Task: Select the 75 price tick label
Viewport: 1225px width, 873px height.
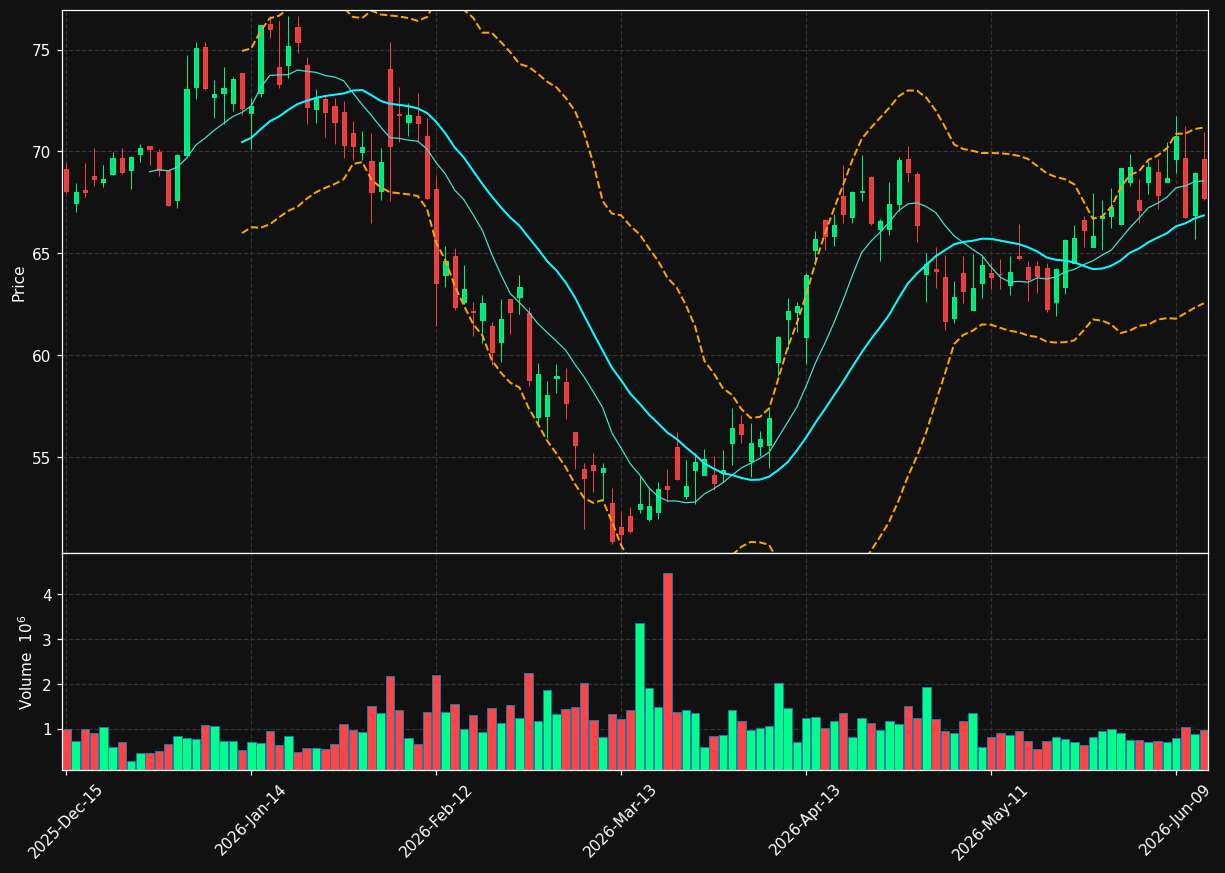Action: tap(43, 51)
